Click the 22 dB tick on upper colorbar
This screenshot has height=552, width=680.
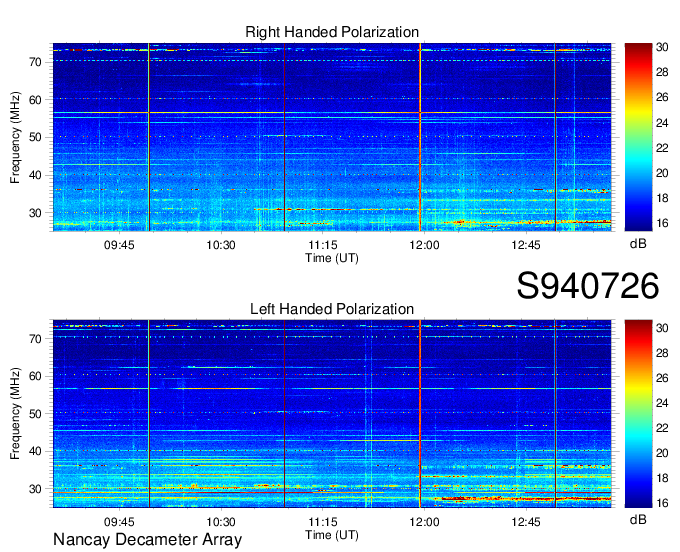point(662,148)
